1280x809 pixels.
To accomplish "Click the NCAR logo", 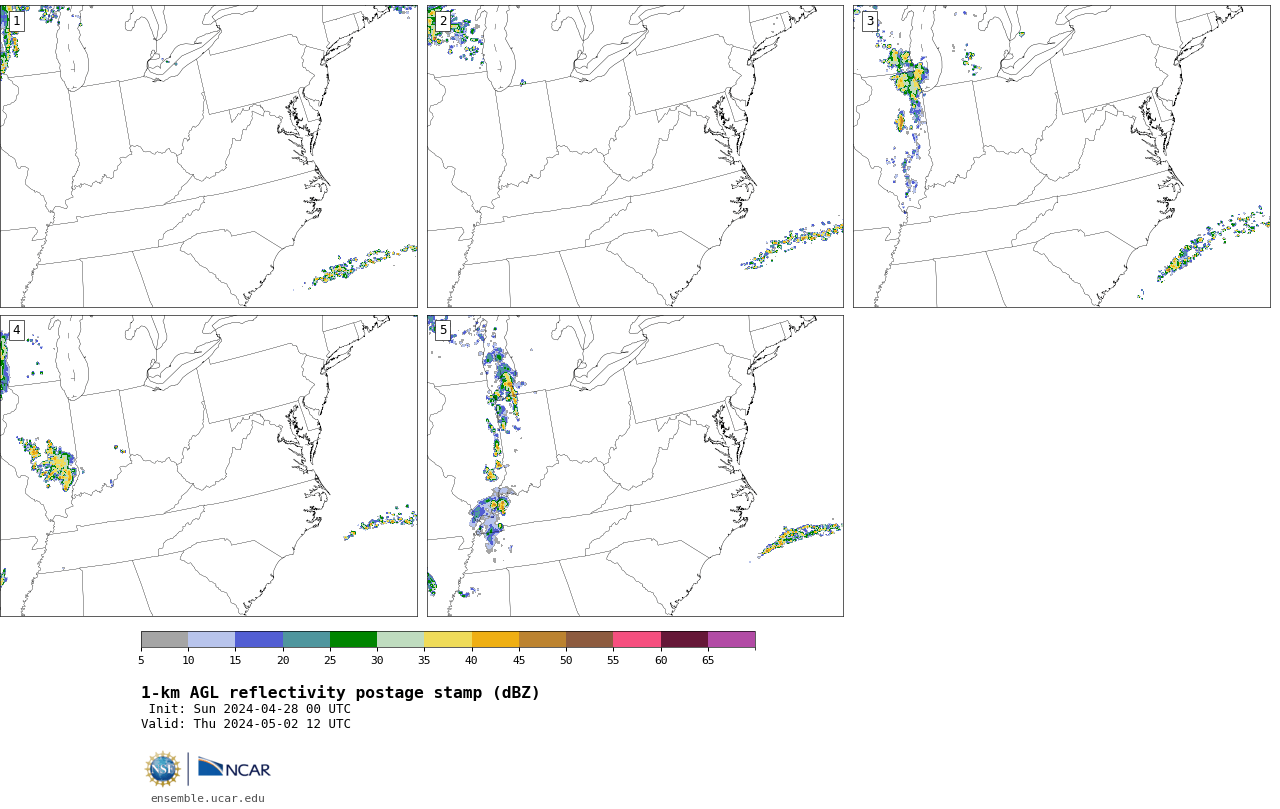I will pos(234,768).
